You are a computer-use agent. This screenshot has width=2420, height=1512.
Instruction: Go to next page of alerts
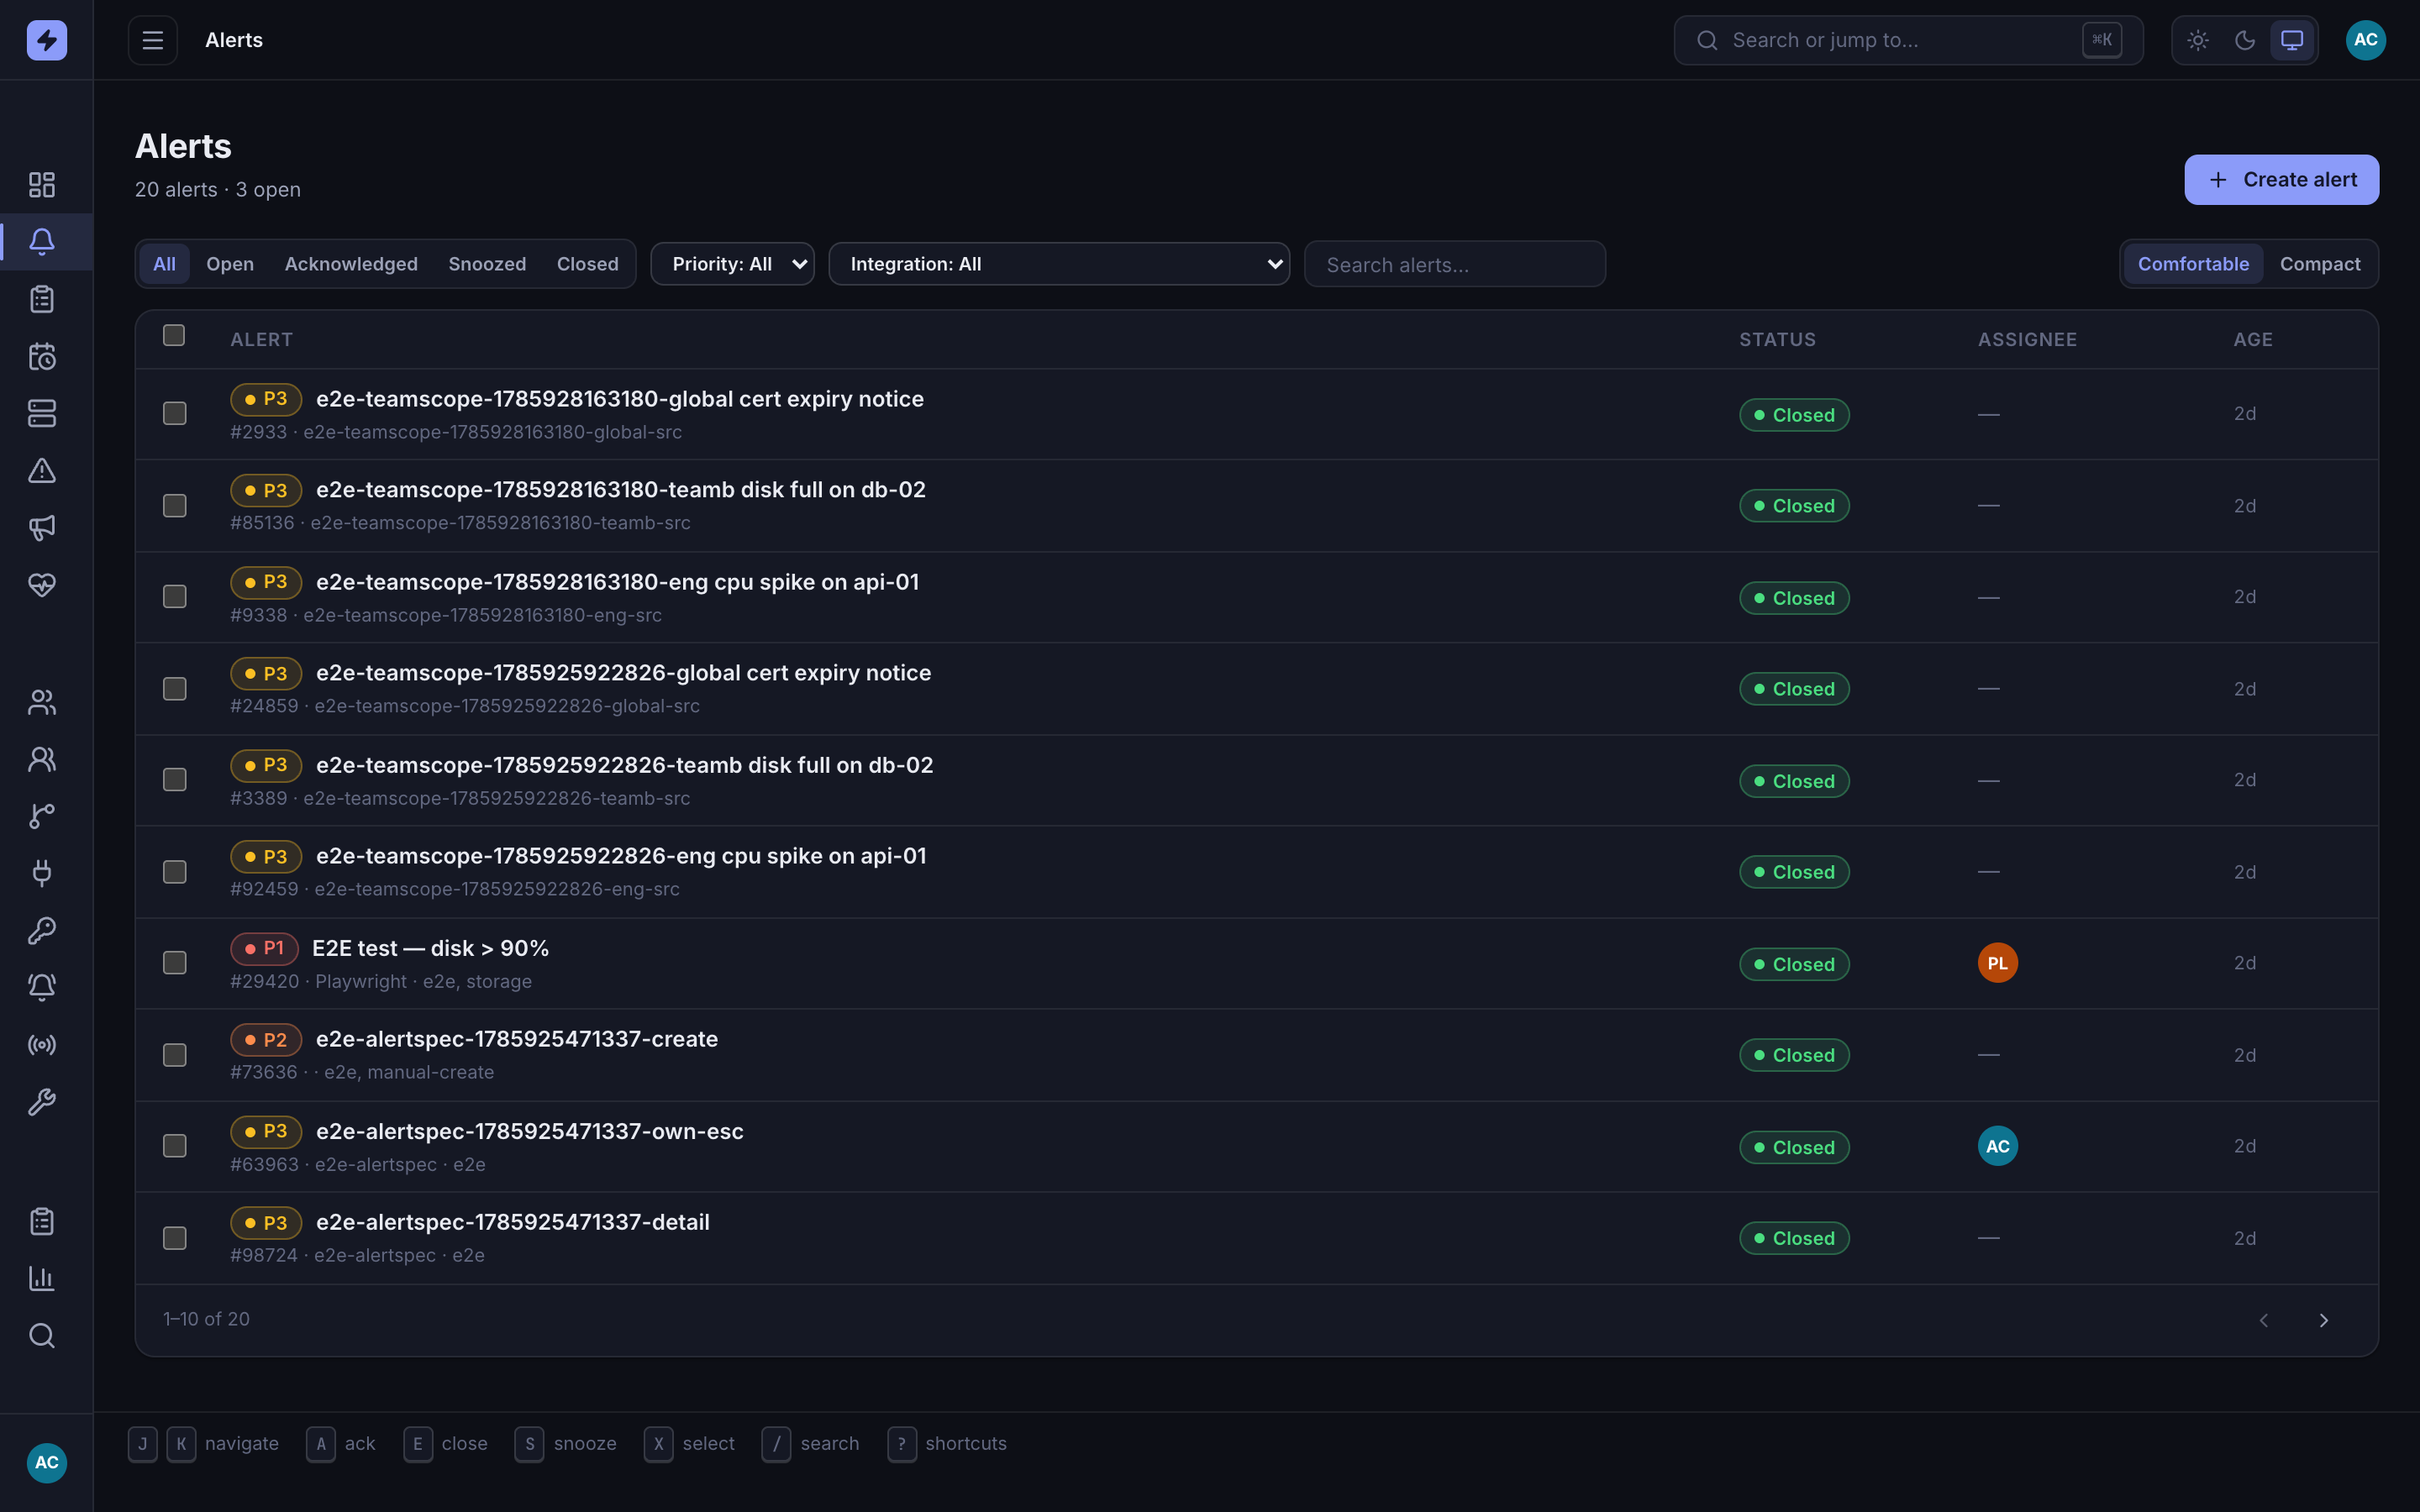(2324, 1320)
